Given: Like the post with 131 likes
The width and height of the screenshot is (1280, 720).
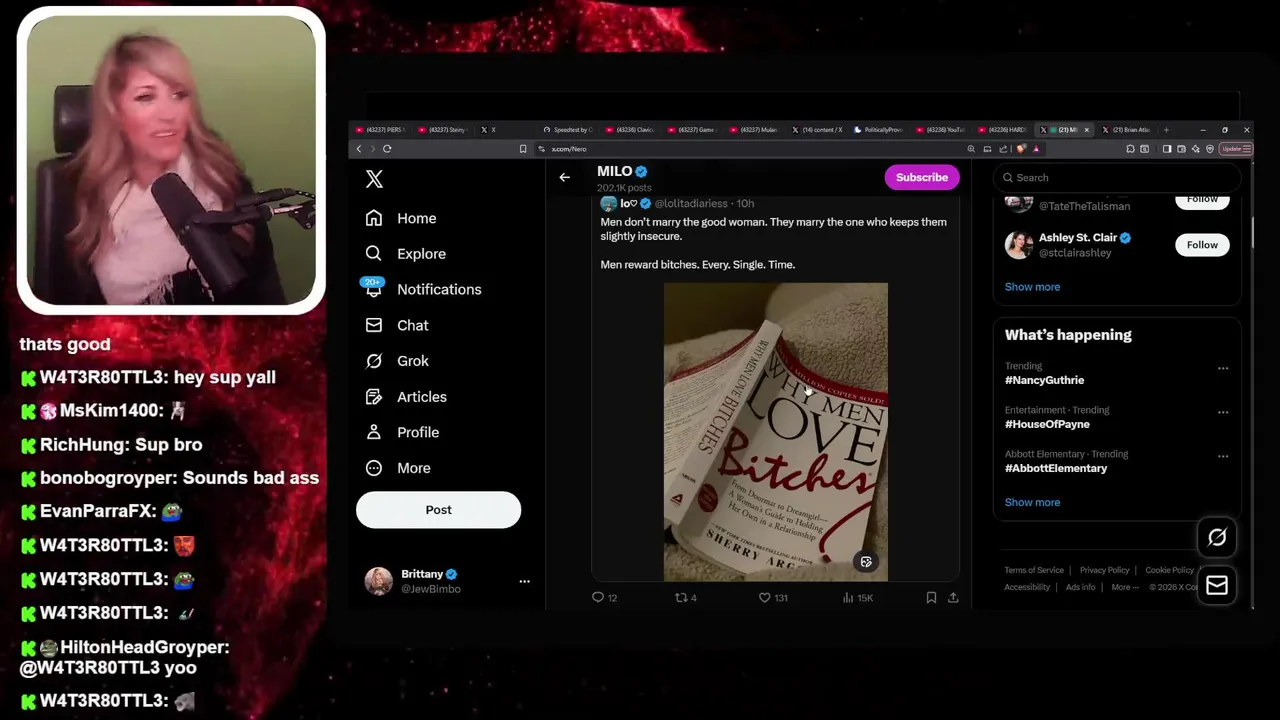Looking at the screenshot, I should 764,597.
